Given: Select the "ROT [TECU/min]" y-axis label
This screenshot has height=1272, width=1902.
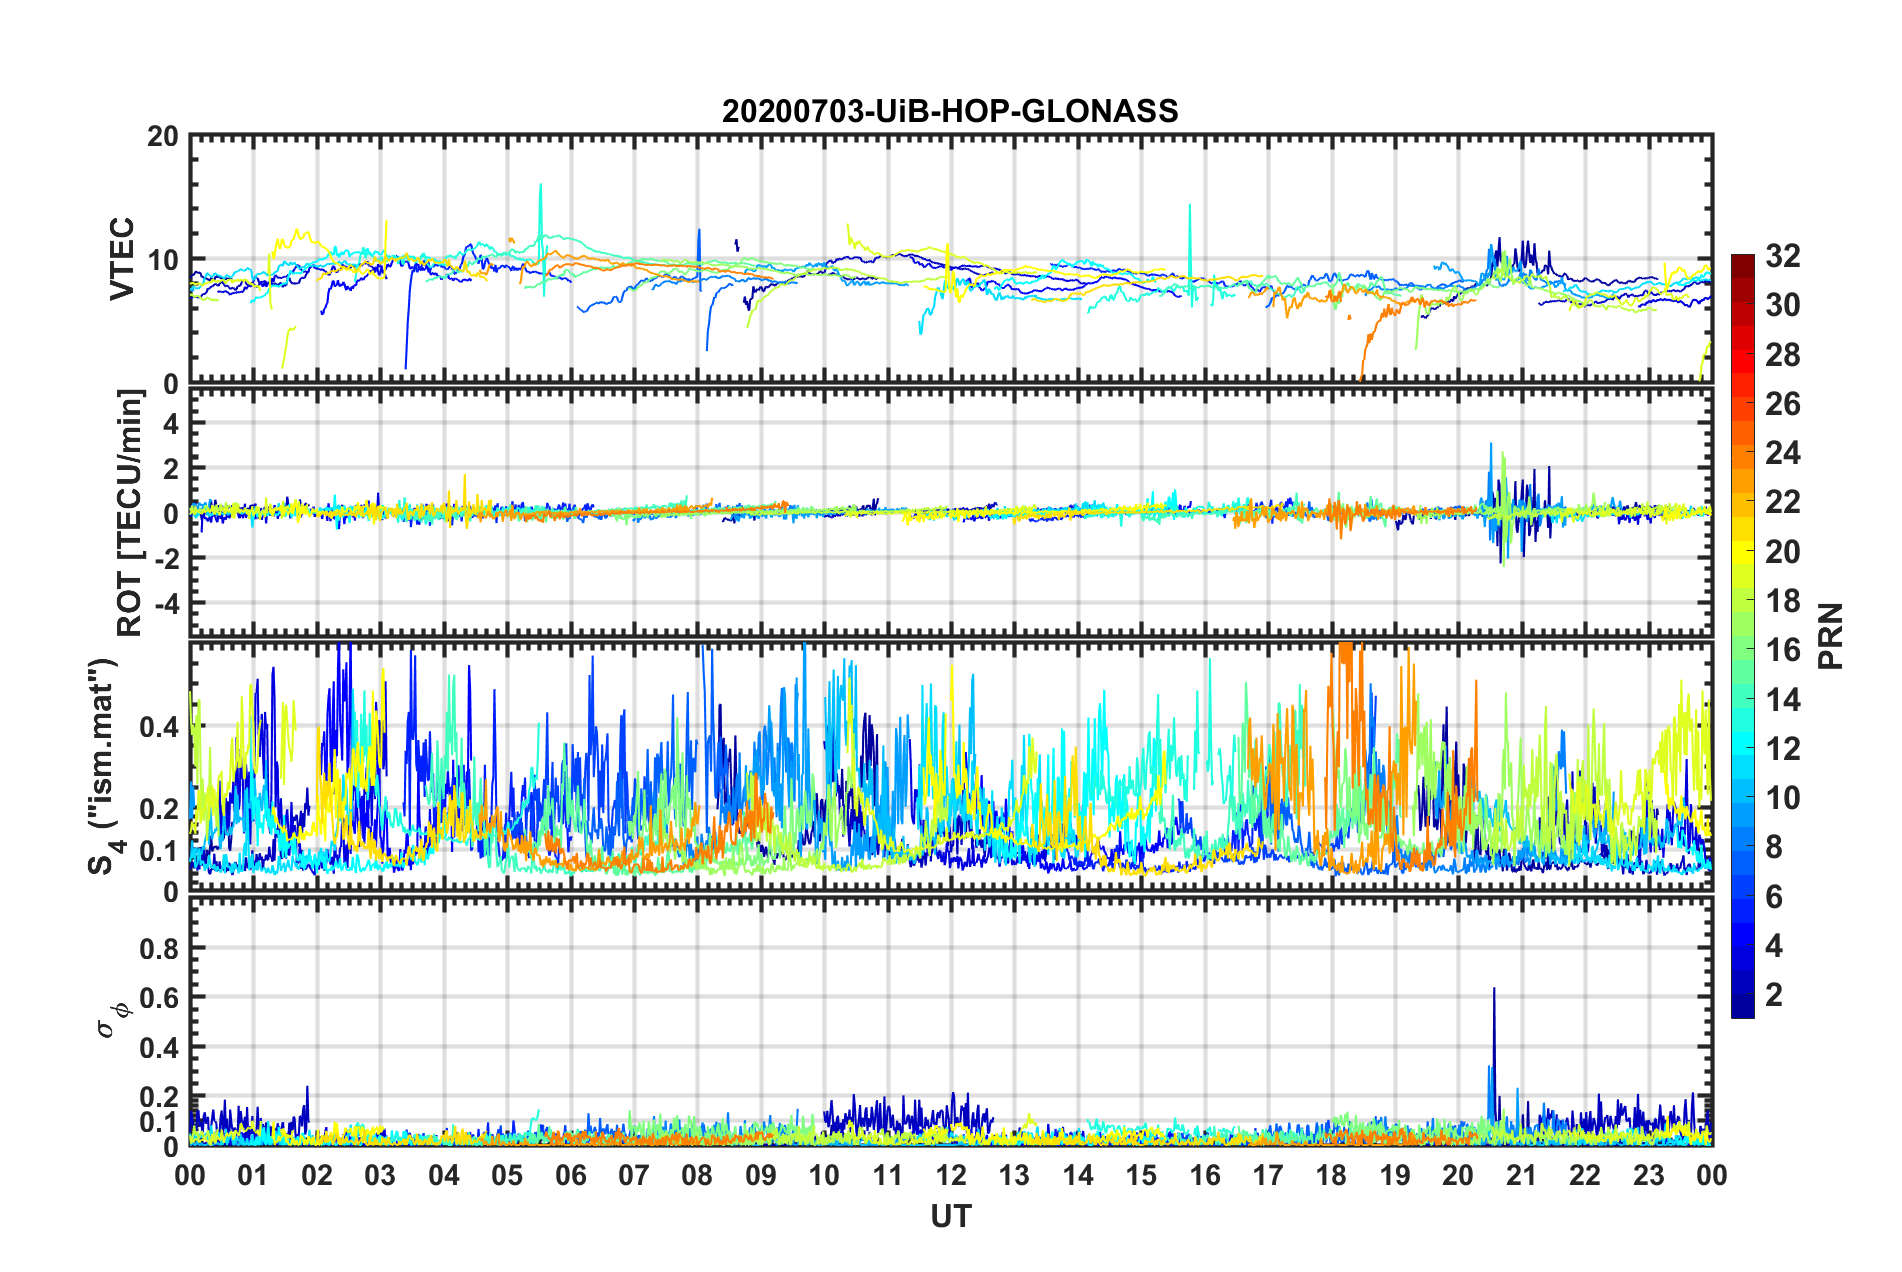Looking at the screenshot, I should (130, 513).
